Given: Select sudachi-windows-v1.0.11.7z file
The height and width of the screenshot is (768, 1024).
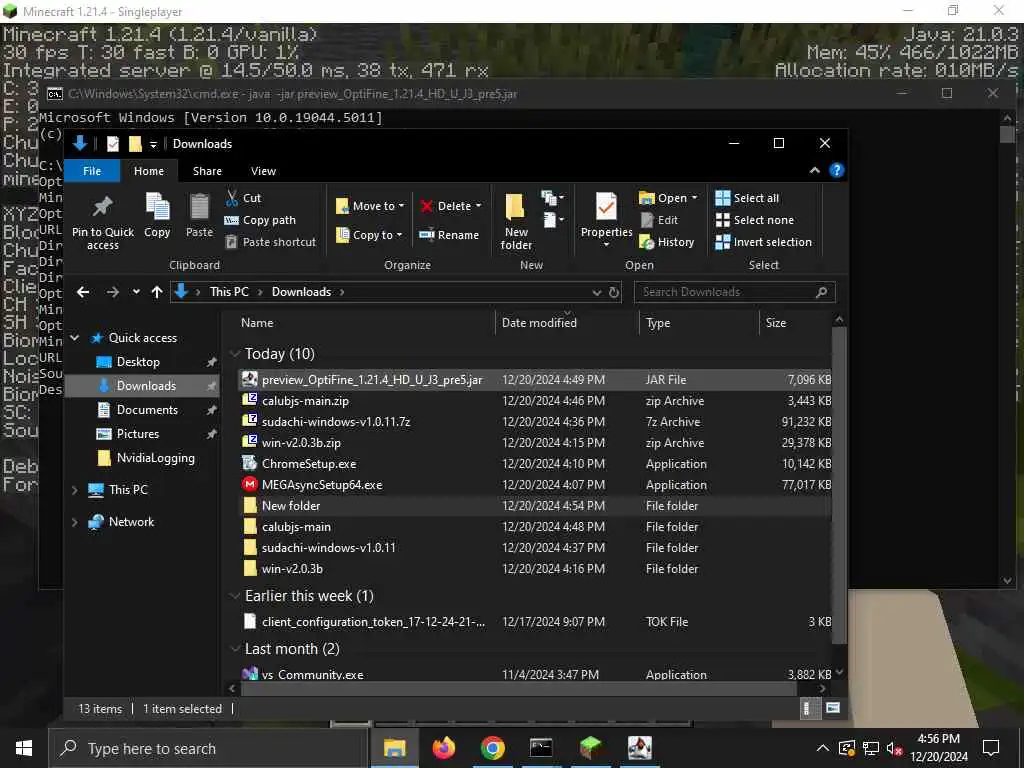Looking at the screenshot, I should coord(536,422).
